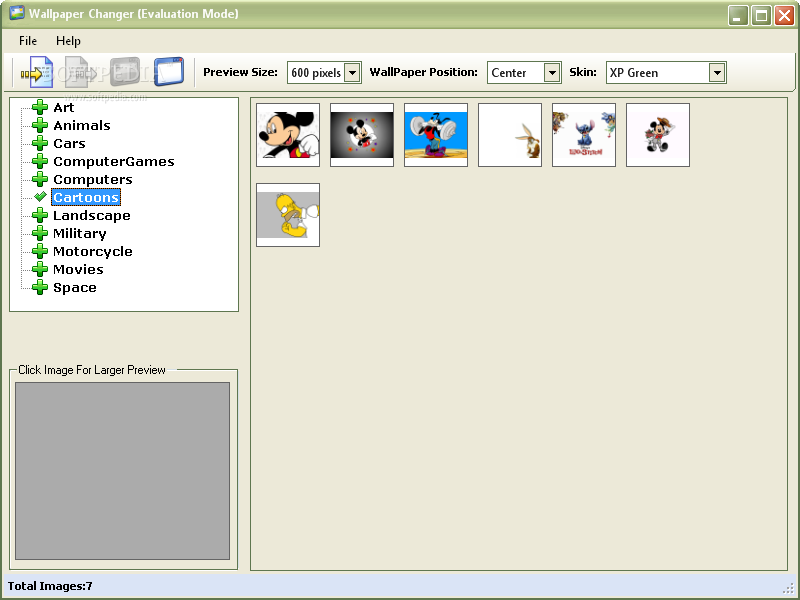Close the Wallpaper Changer window
Image resolution: width=800 pixels, height=600 pixels.
785,15
